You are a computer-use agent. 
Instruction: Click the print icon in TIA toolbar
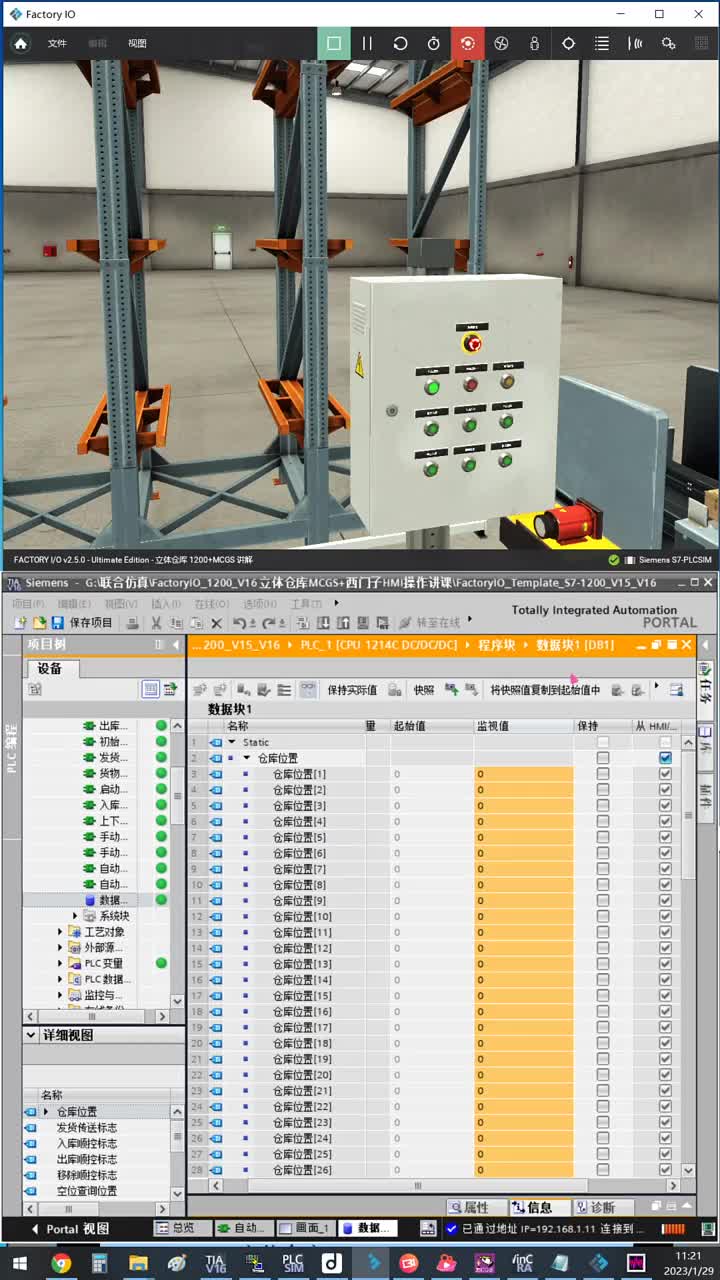click(x=132, y=622)
